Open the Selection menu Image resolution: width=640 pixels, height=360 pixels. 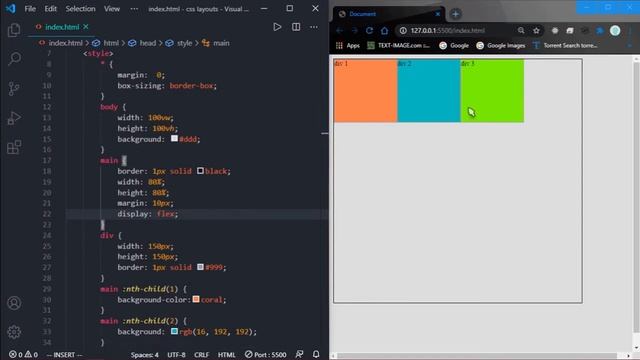pos(80,9)
